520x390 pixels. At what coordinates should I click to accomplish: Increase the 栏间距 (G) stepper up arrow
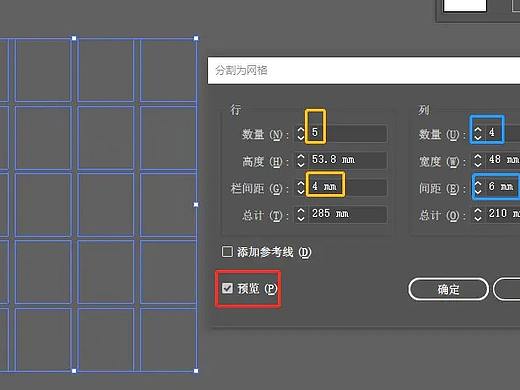[x=301, y=183]
